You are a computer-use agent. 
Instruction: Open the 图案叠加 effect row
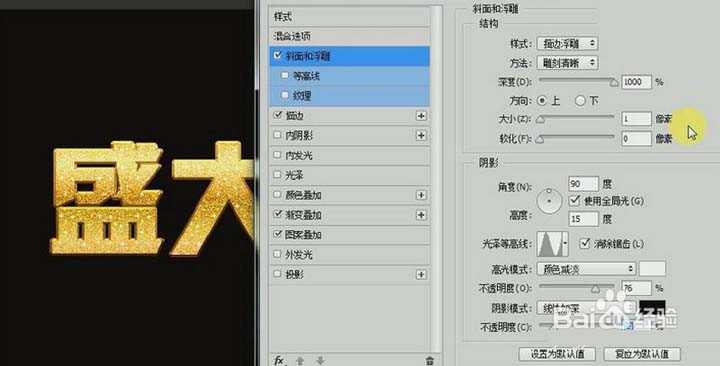pyautogui.click(x=350, y=235)
